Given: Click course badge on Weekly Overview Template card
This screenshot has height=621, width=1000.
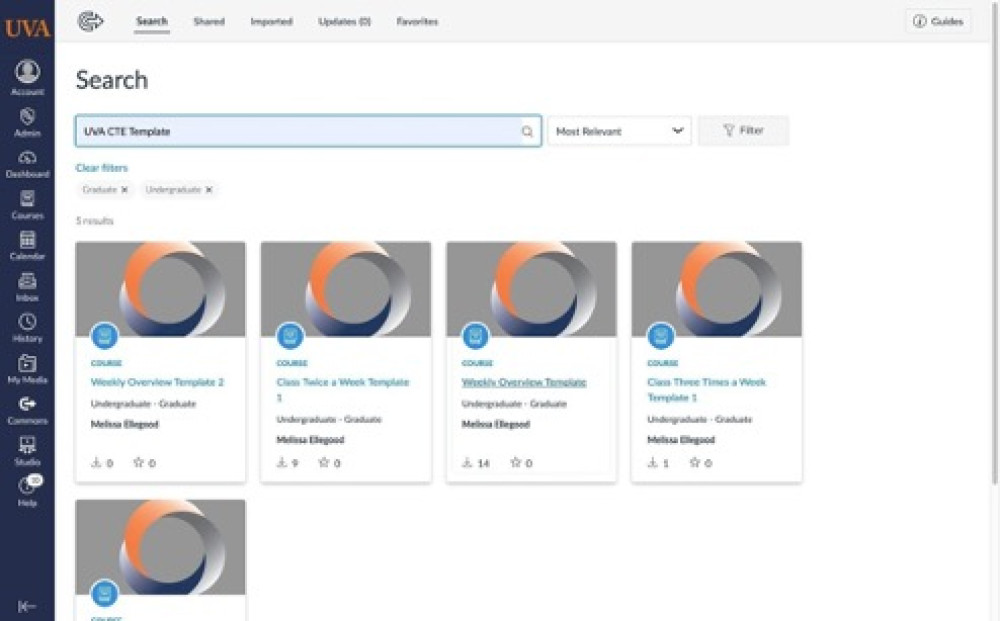Looking at the screenshot, I should tap(476, 335).
